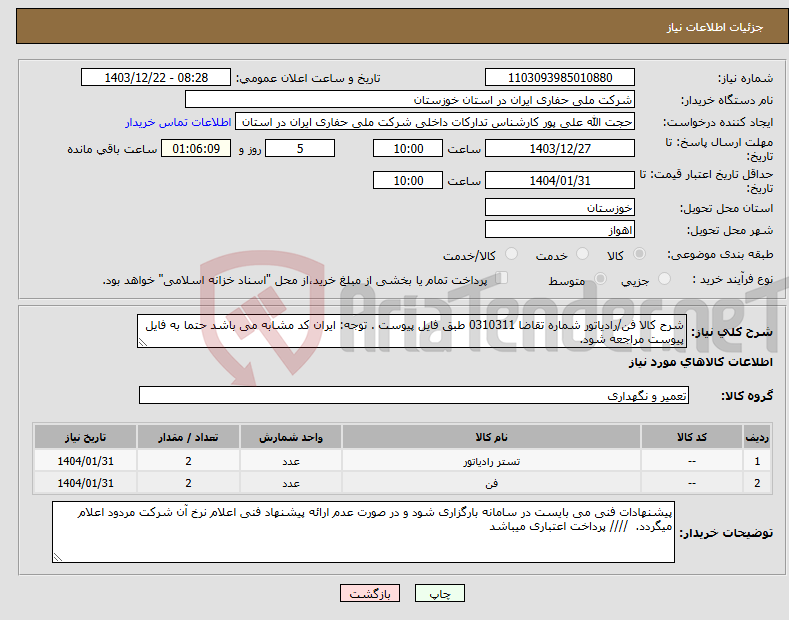Click the جزئیات اطلاعات نیاز page title
The height and width of the screenshot is (620, 789).
[x=715, y=27]
